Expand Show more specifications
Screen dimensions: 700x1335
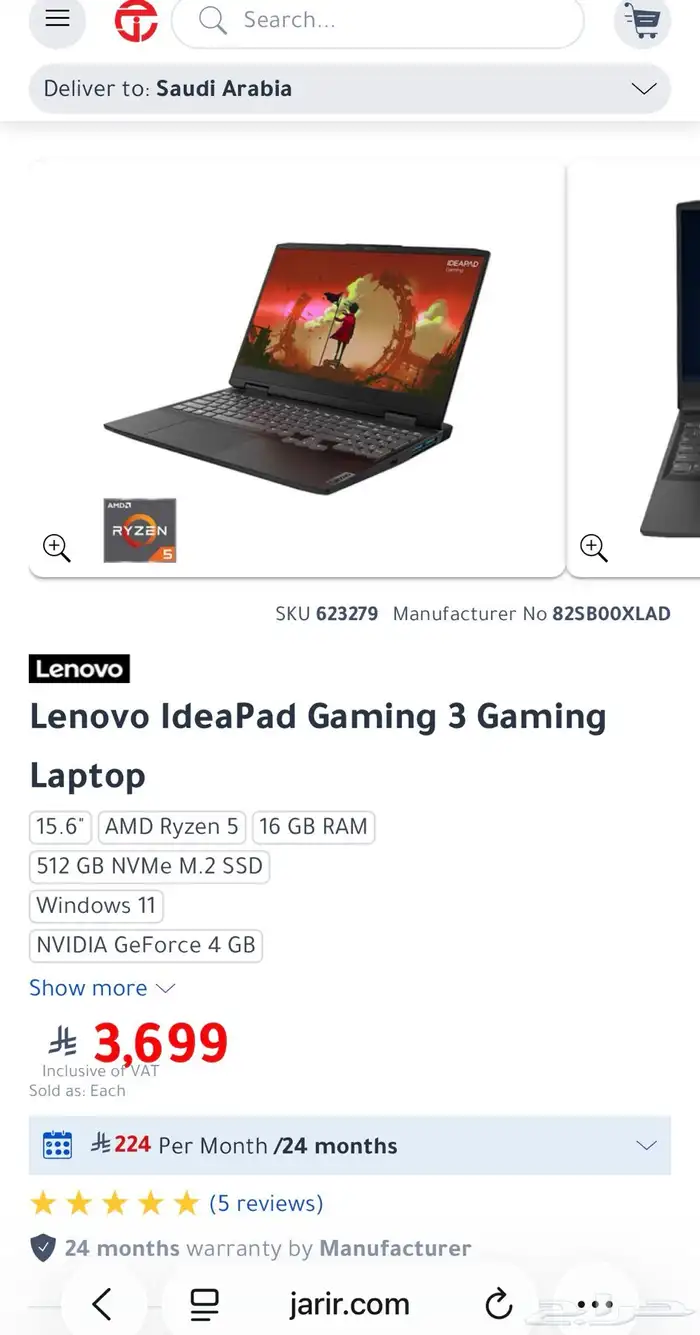(102, 988)
